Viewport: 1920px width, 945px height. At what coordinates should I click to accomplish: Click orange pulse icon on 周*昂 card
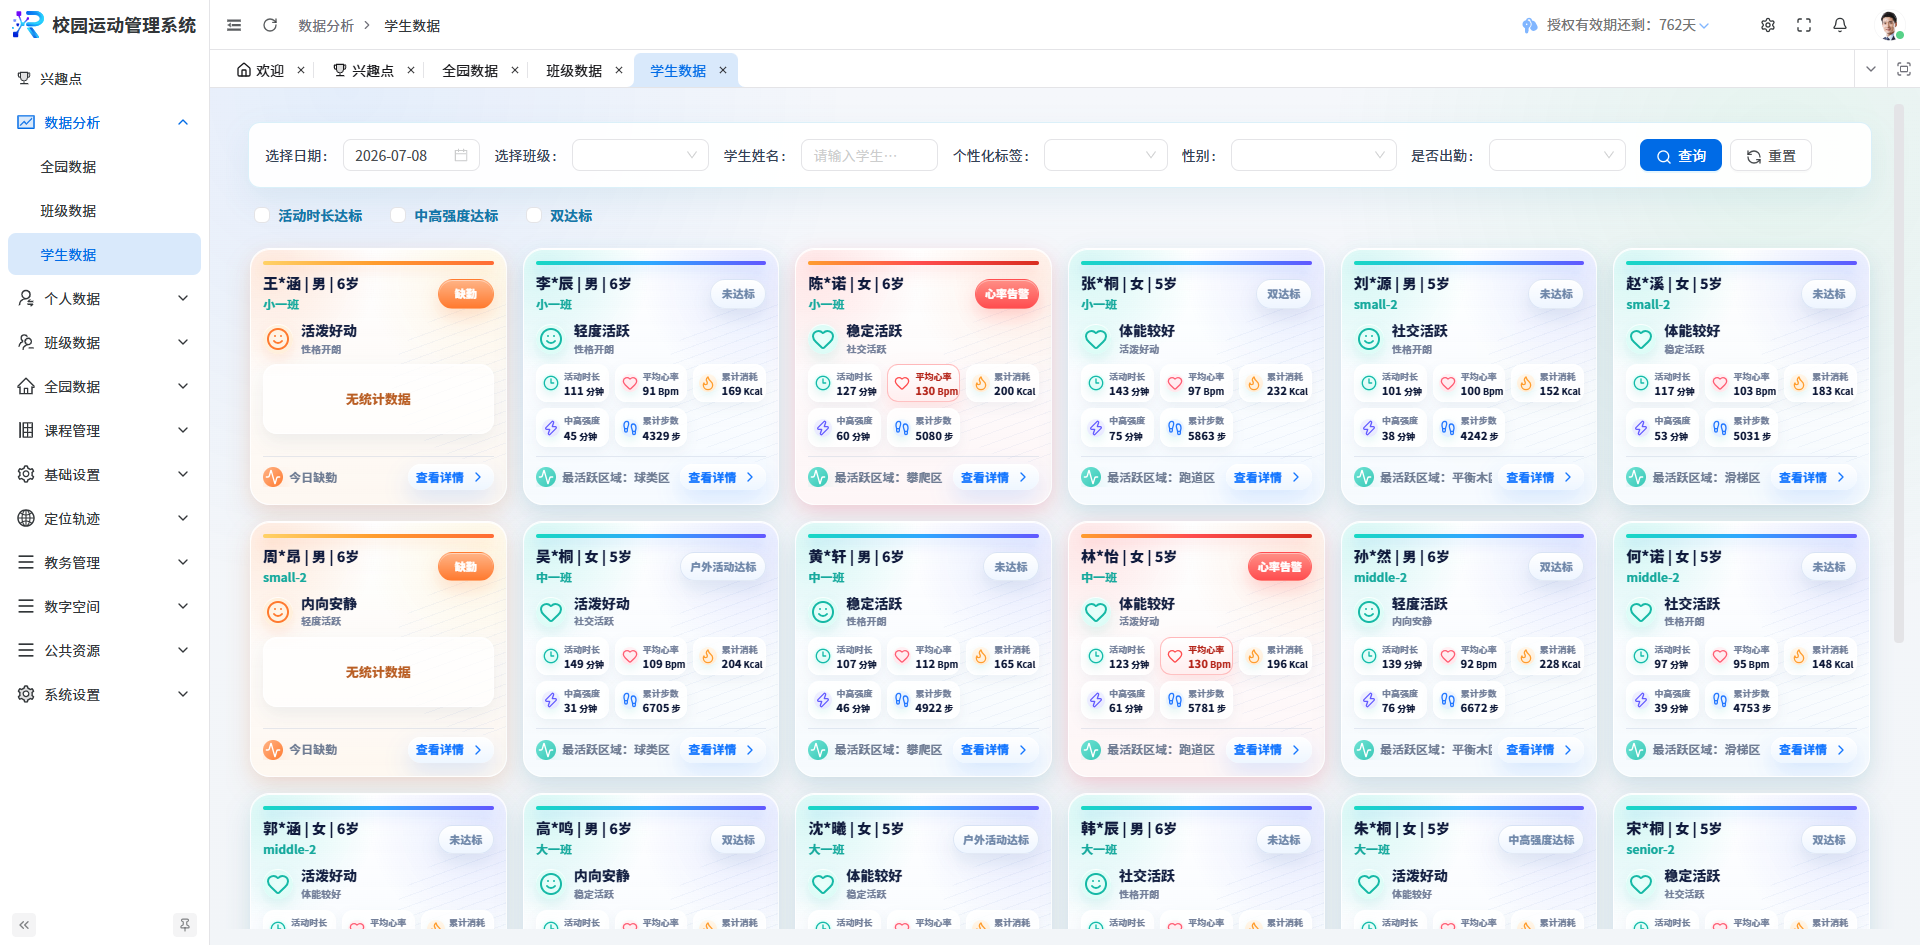[273, 750]
